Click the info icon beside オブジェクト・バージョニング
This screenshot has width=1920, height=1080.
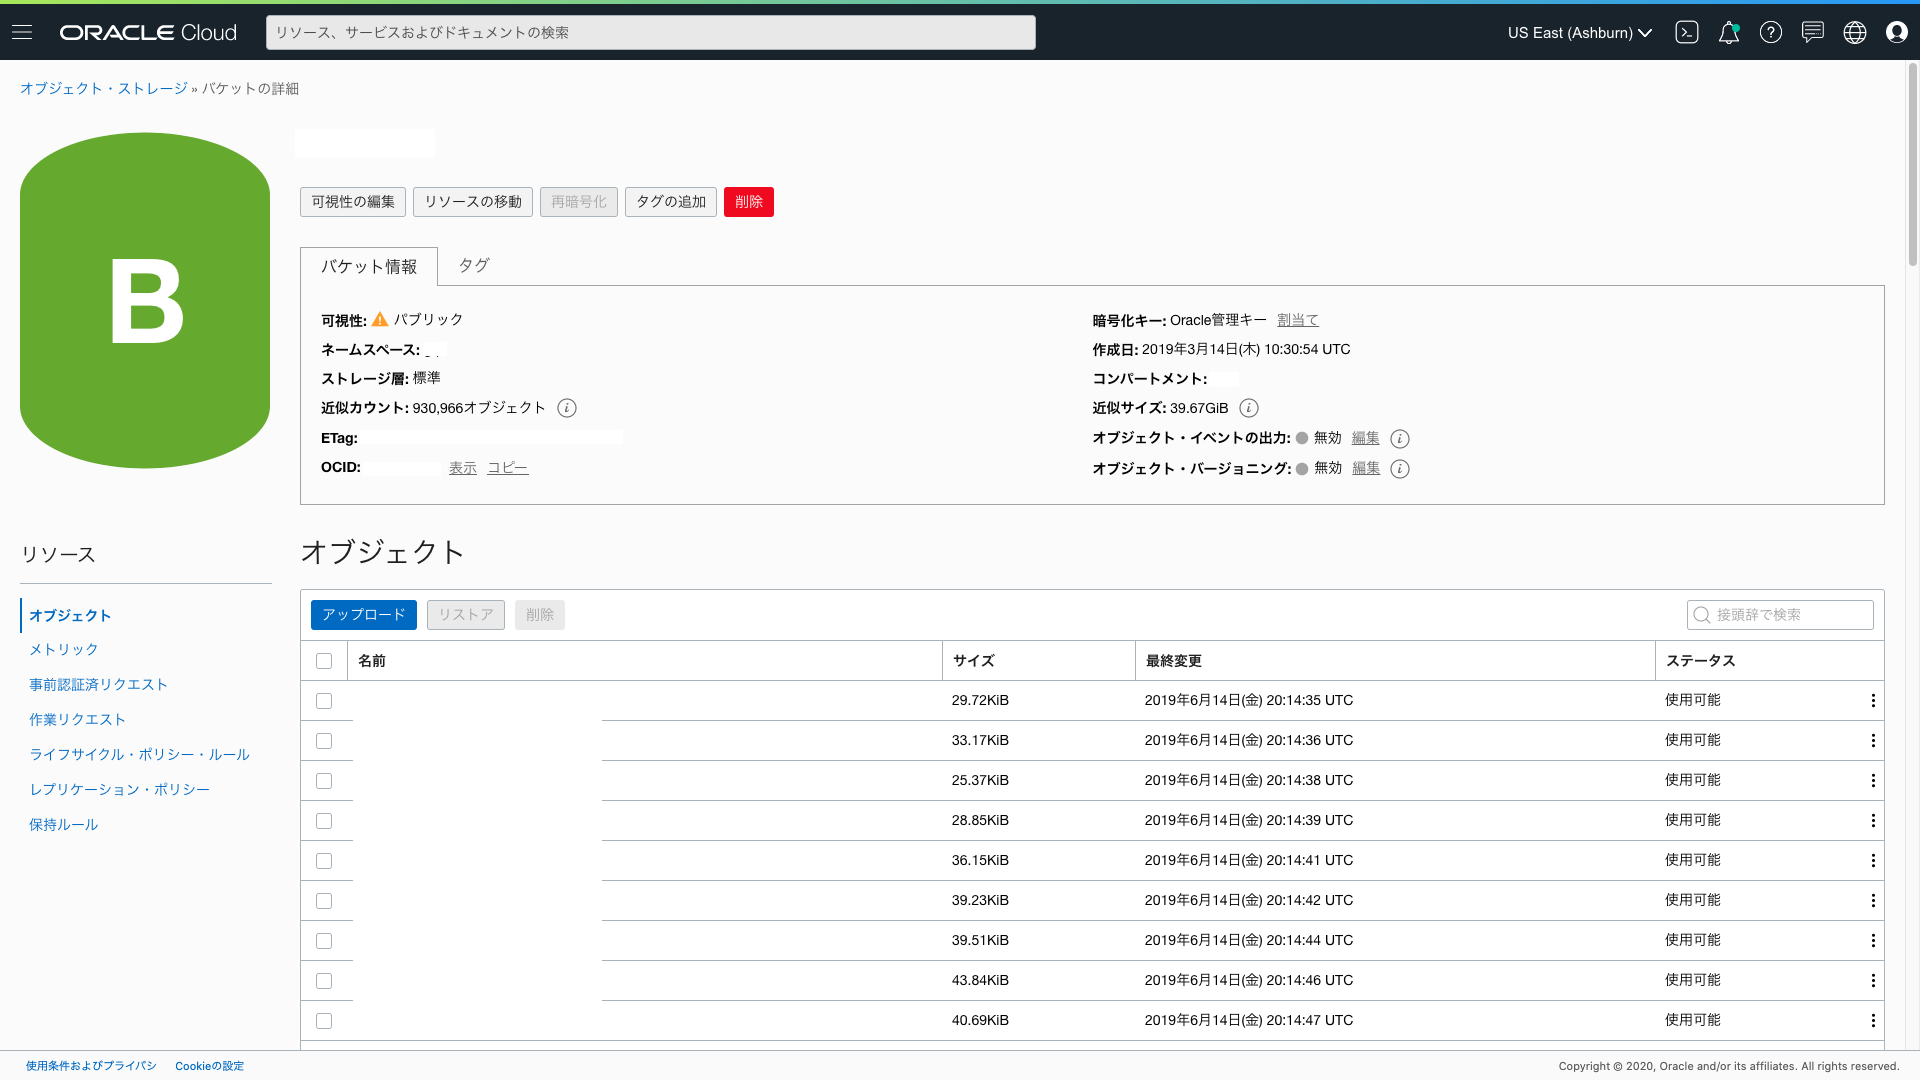tap(1400, 469)
